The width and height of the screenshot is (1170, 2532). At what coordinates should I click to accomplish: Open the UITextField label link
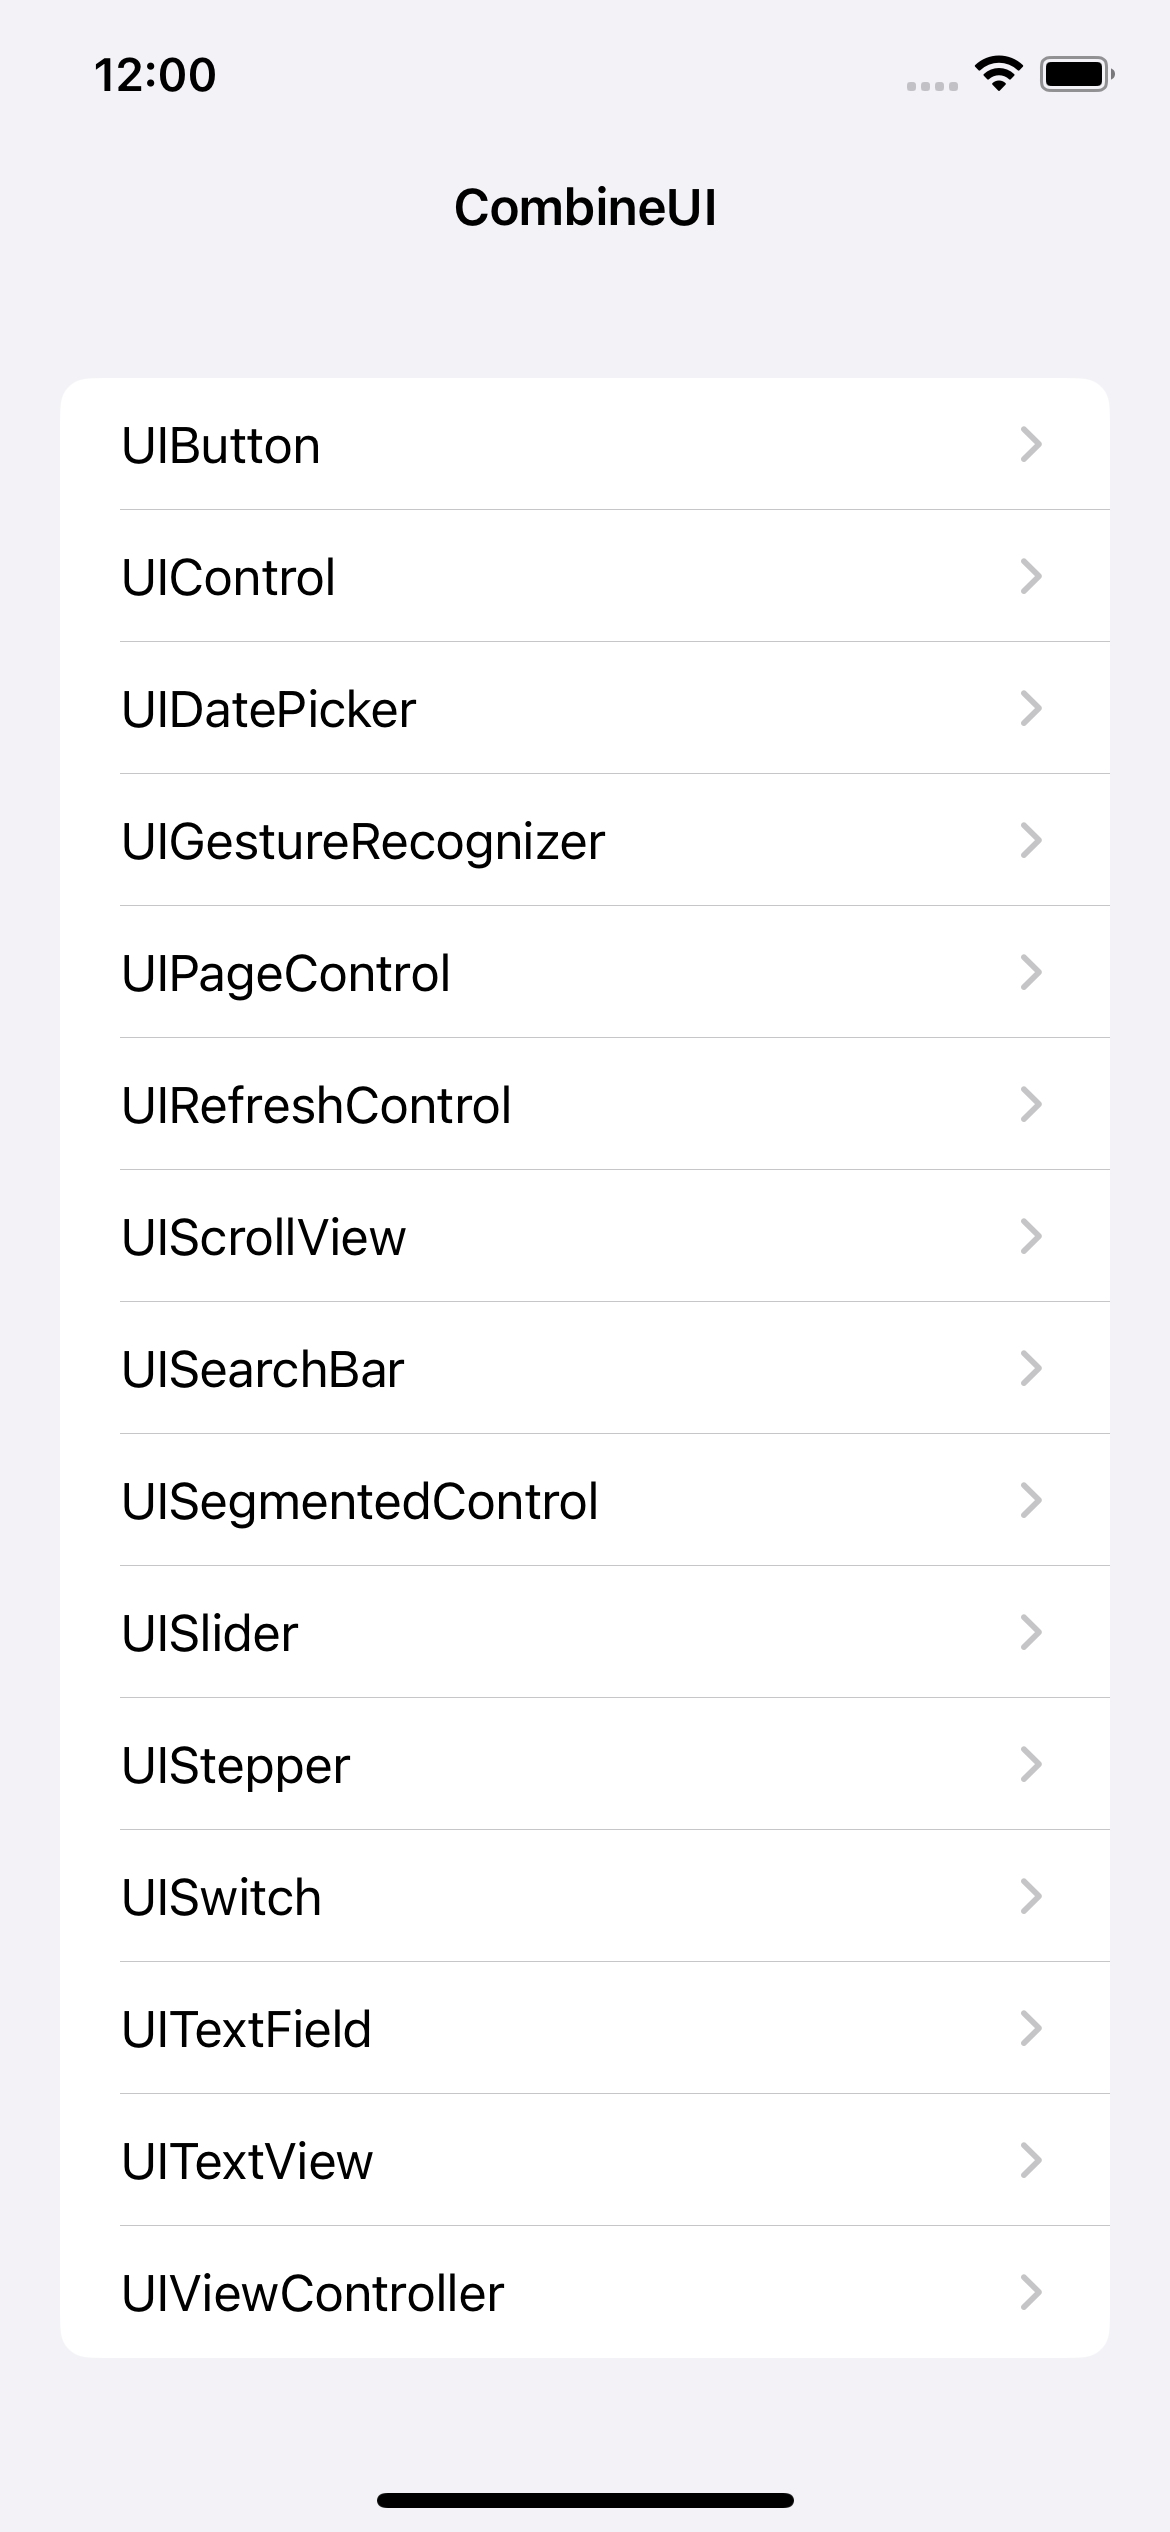click(x=246, y=2029)
